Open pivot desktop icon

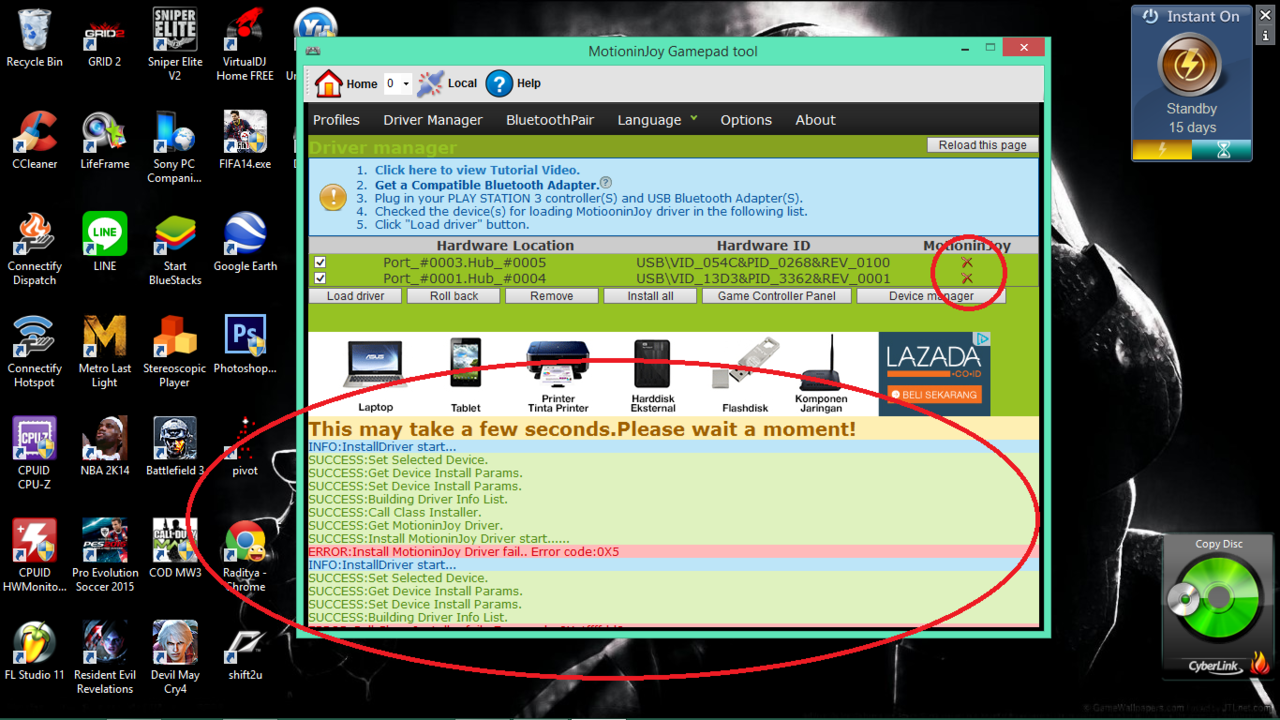point(245,446)
